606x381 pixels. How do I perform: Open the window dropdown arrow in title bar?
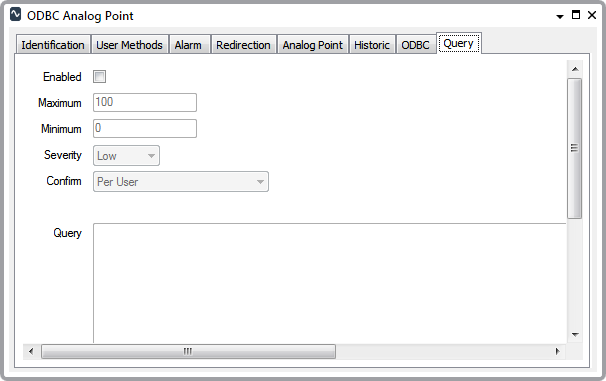point(560,16)
